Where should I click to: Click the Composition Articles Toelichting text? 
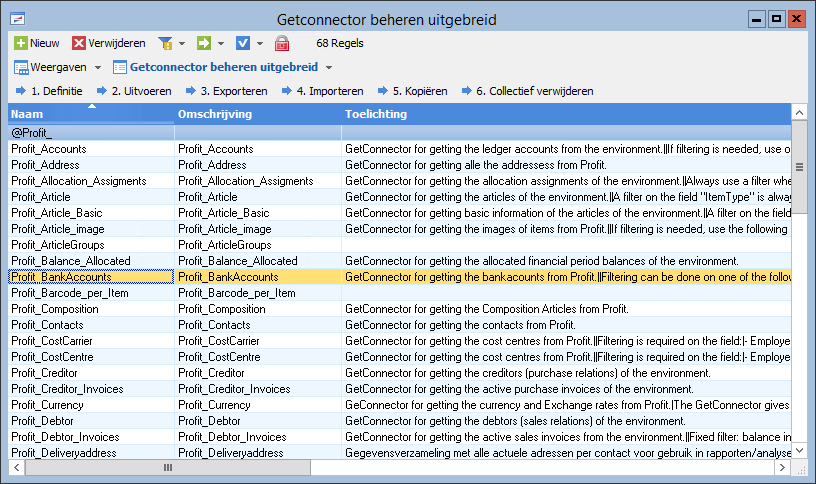tap(487, 309)
